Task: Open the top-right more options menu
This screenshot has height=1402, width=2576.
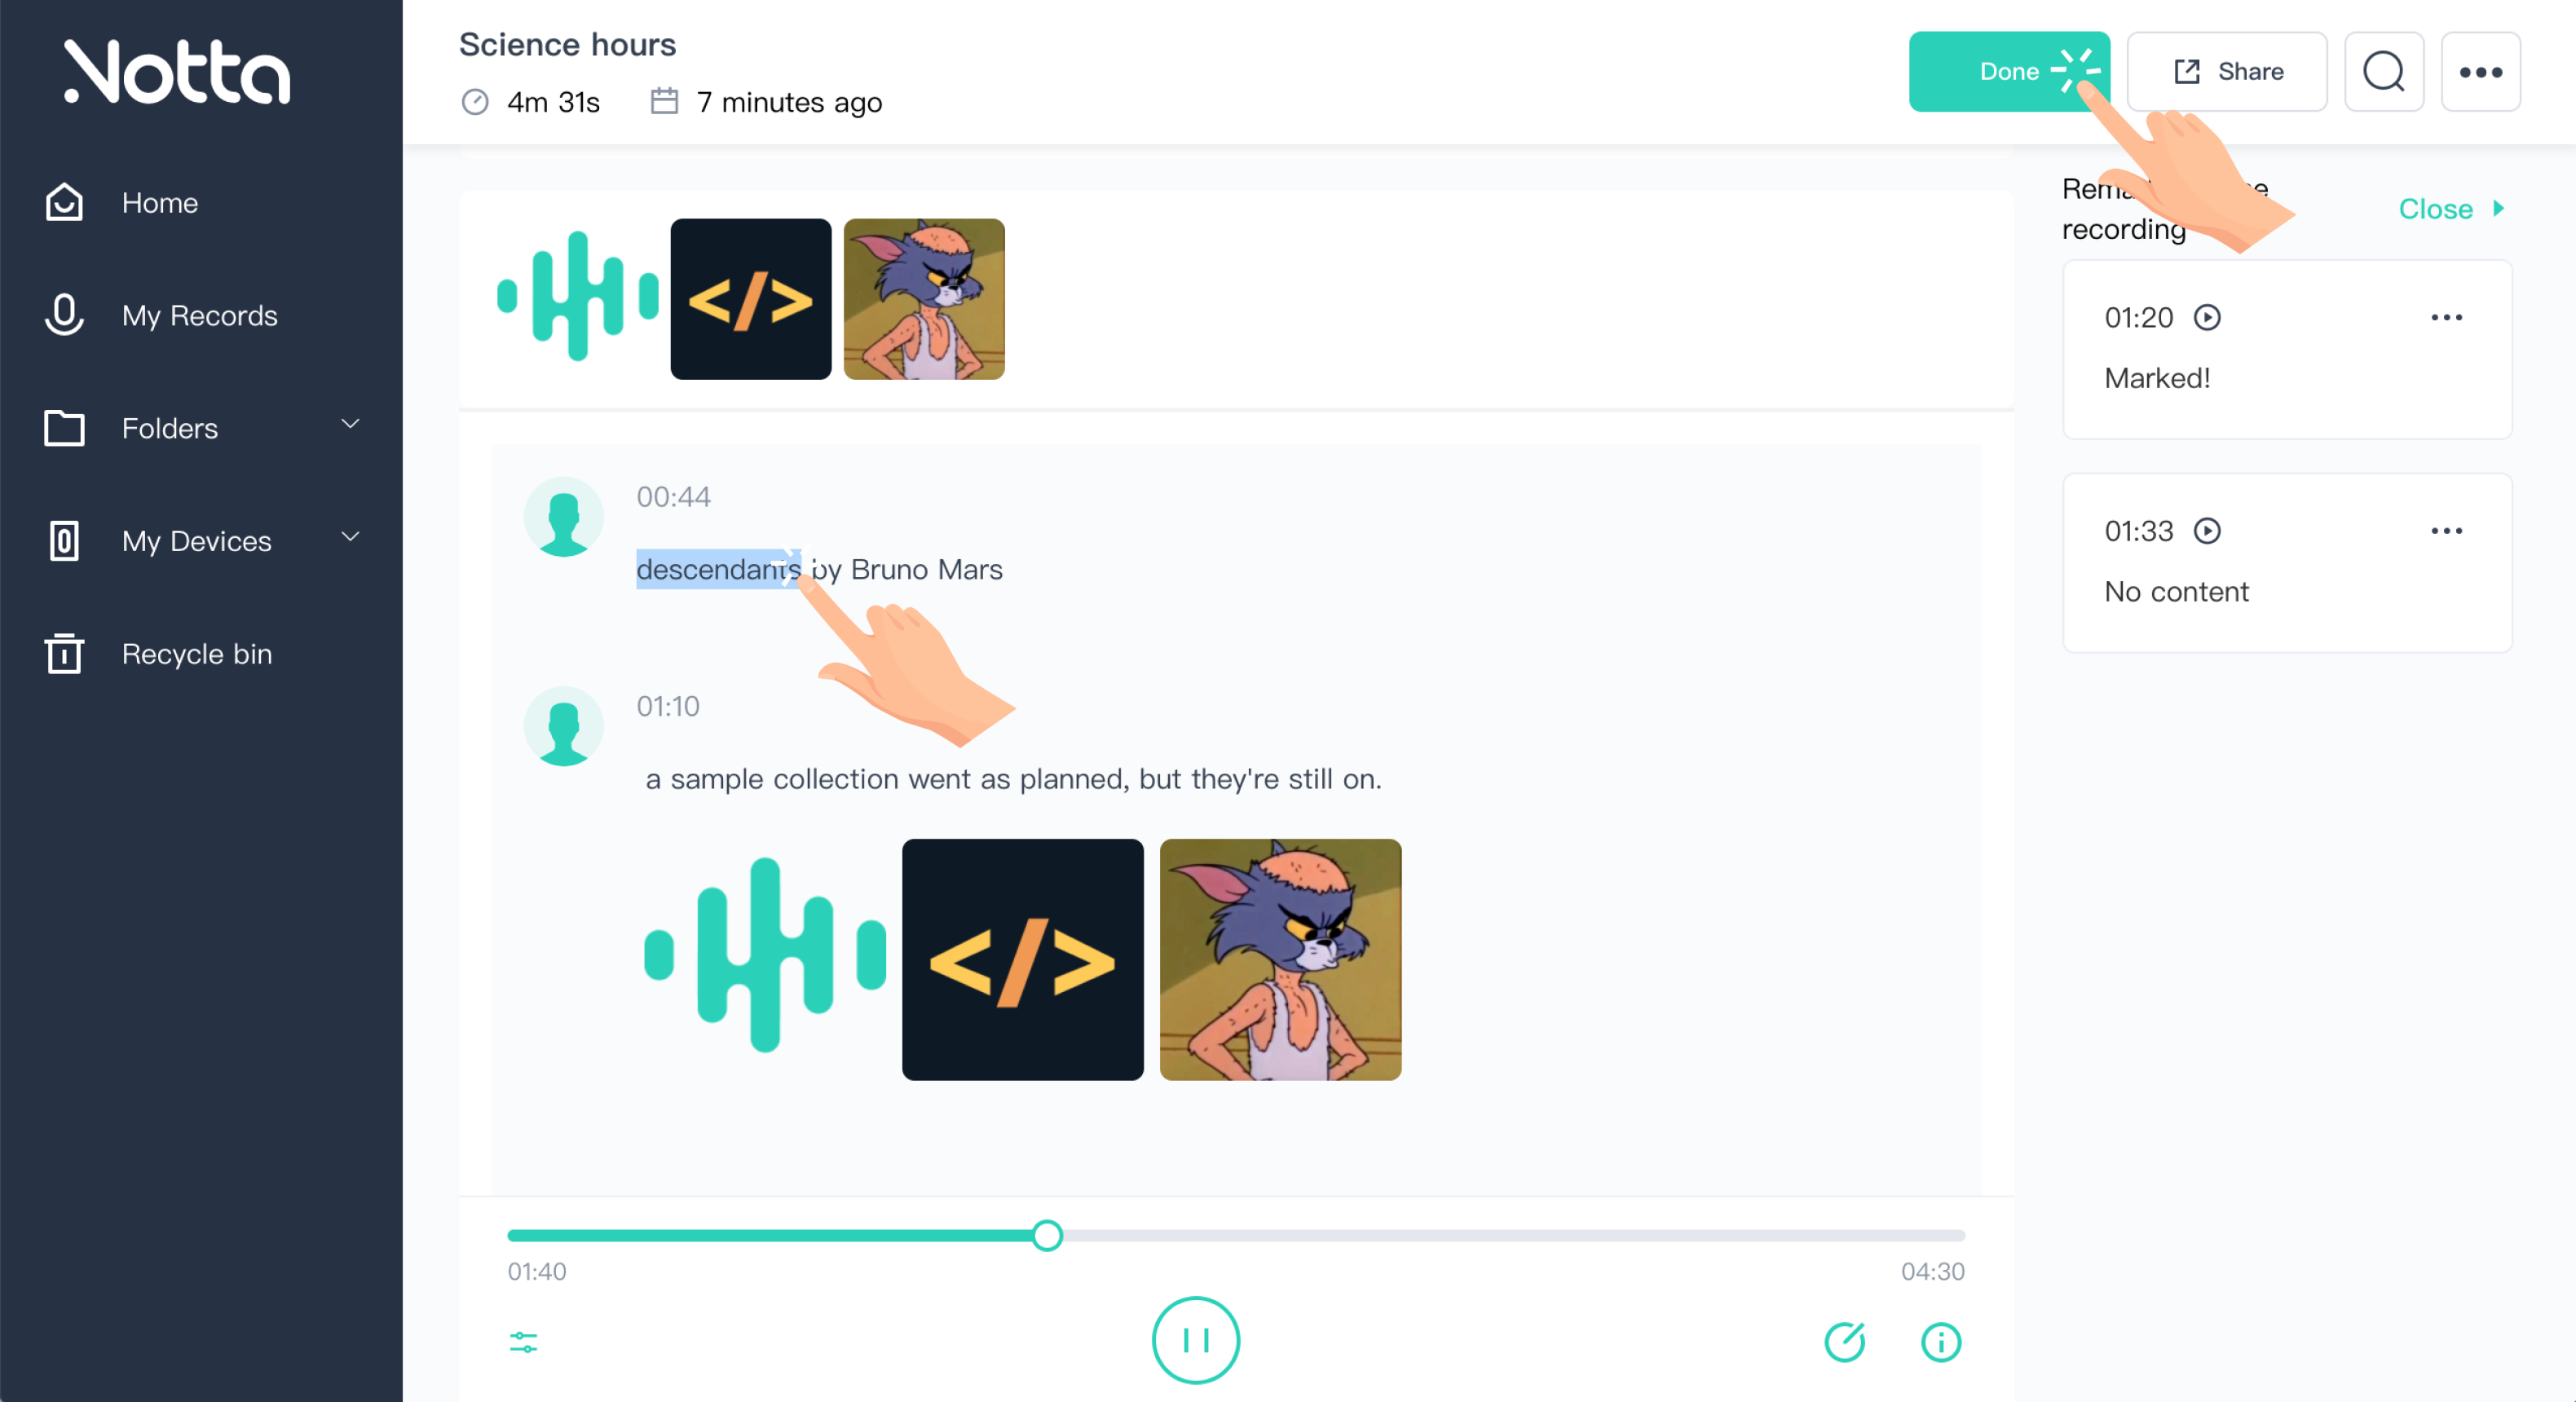Action: tap(2480, 71)
